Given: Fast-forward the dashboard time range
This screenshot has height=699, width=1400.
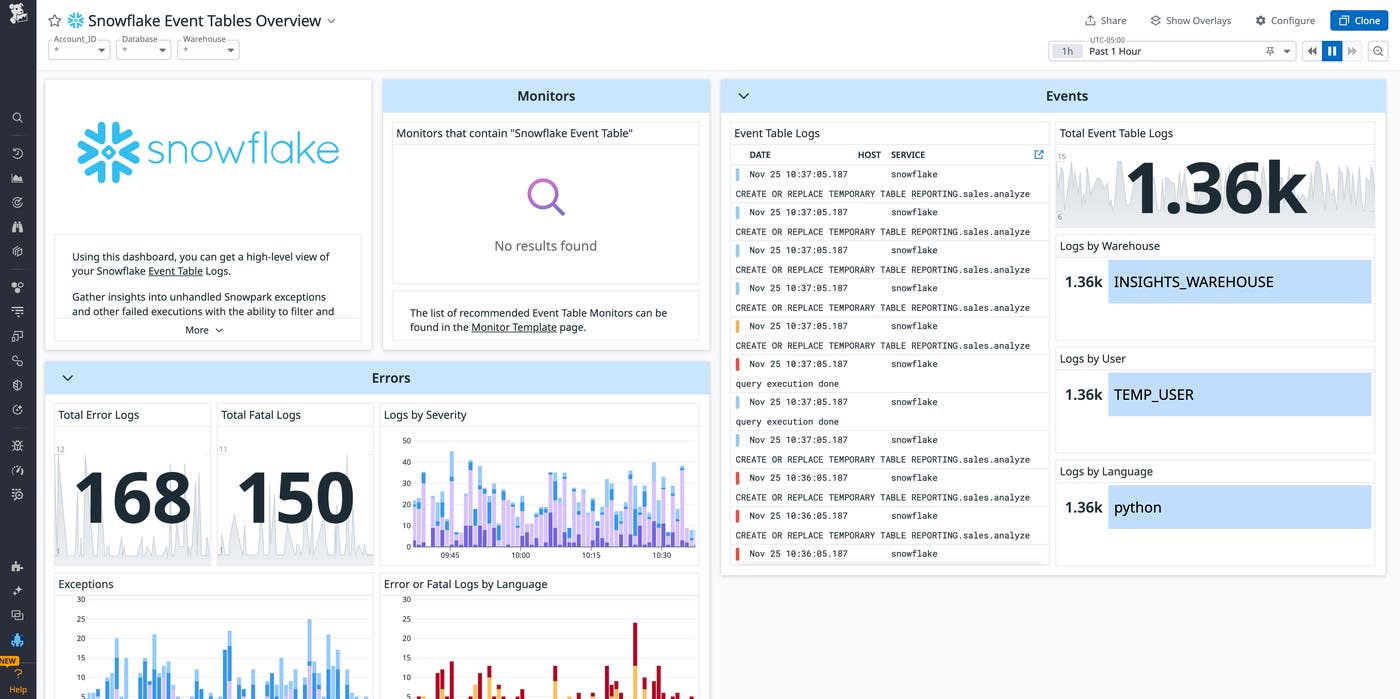Looking at the screenshot, I should [1352, 50].
